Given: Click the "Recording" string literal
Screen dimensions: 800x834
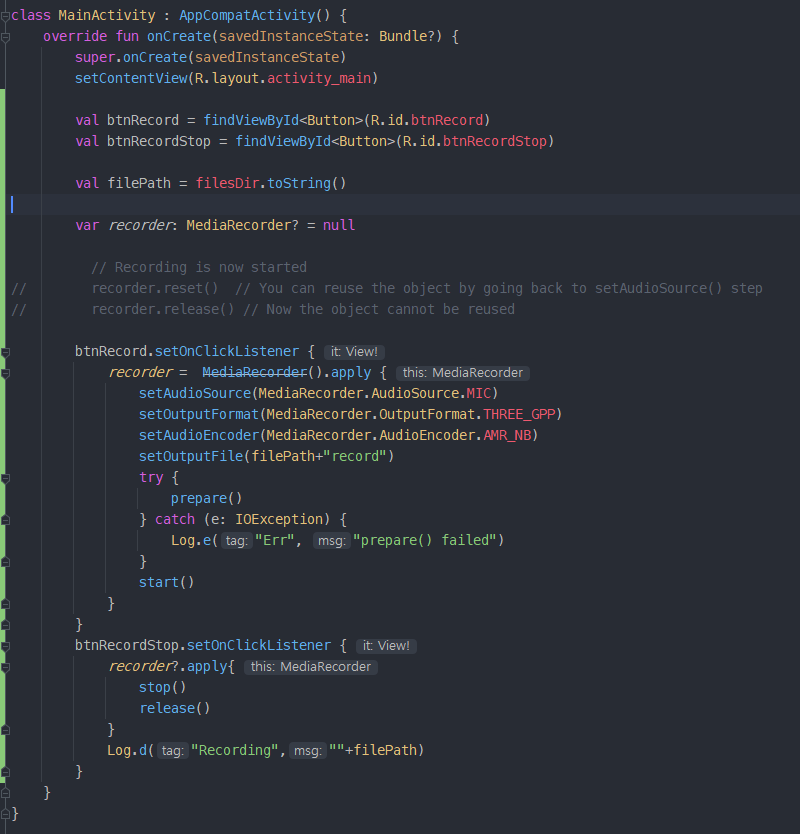Looking at the screenshot, I should click(235, 750).
